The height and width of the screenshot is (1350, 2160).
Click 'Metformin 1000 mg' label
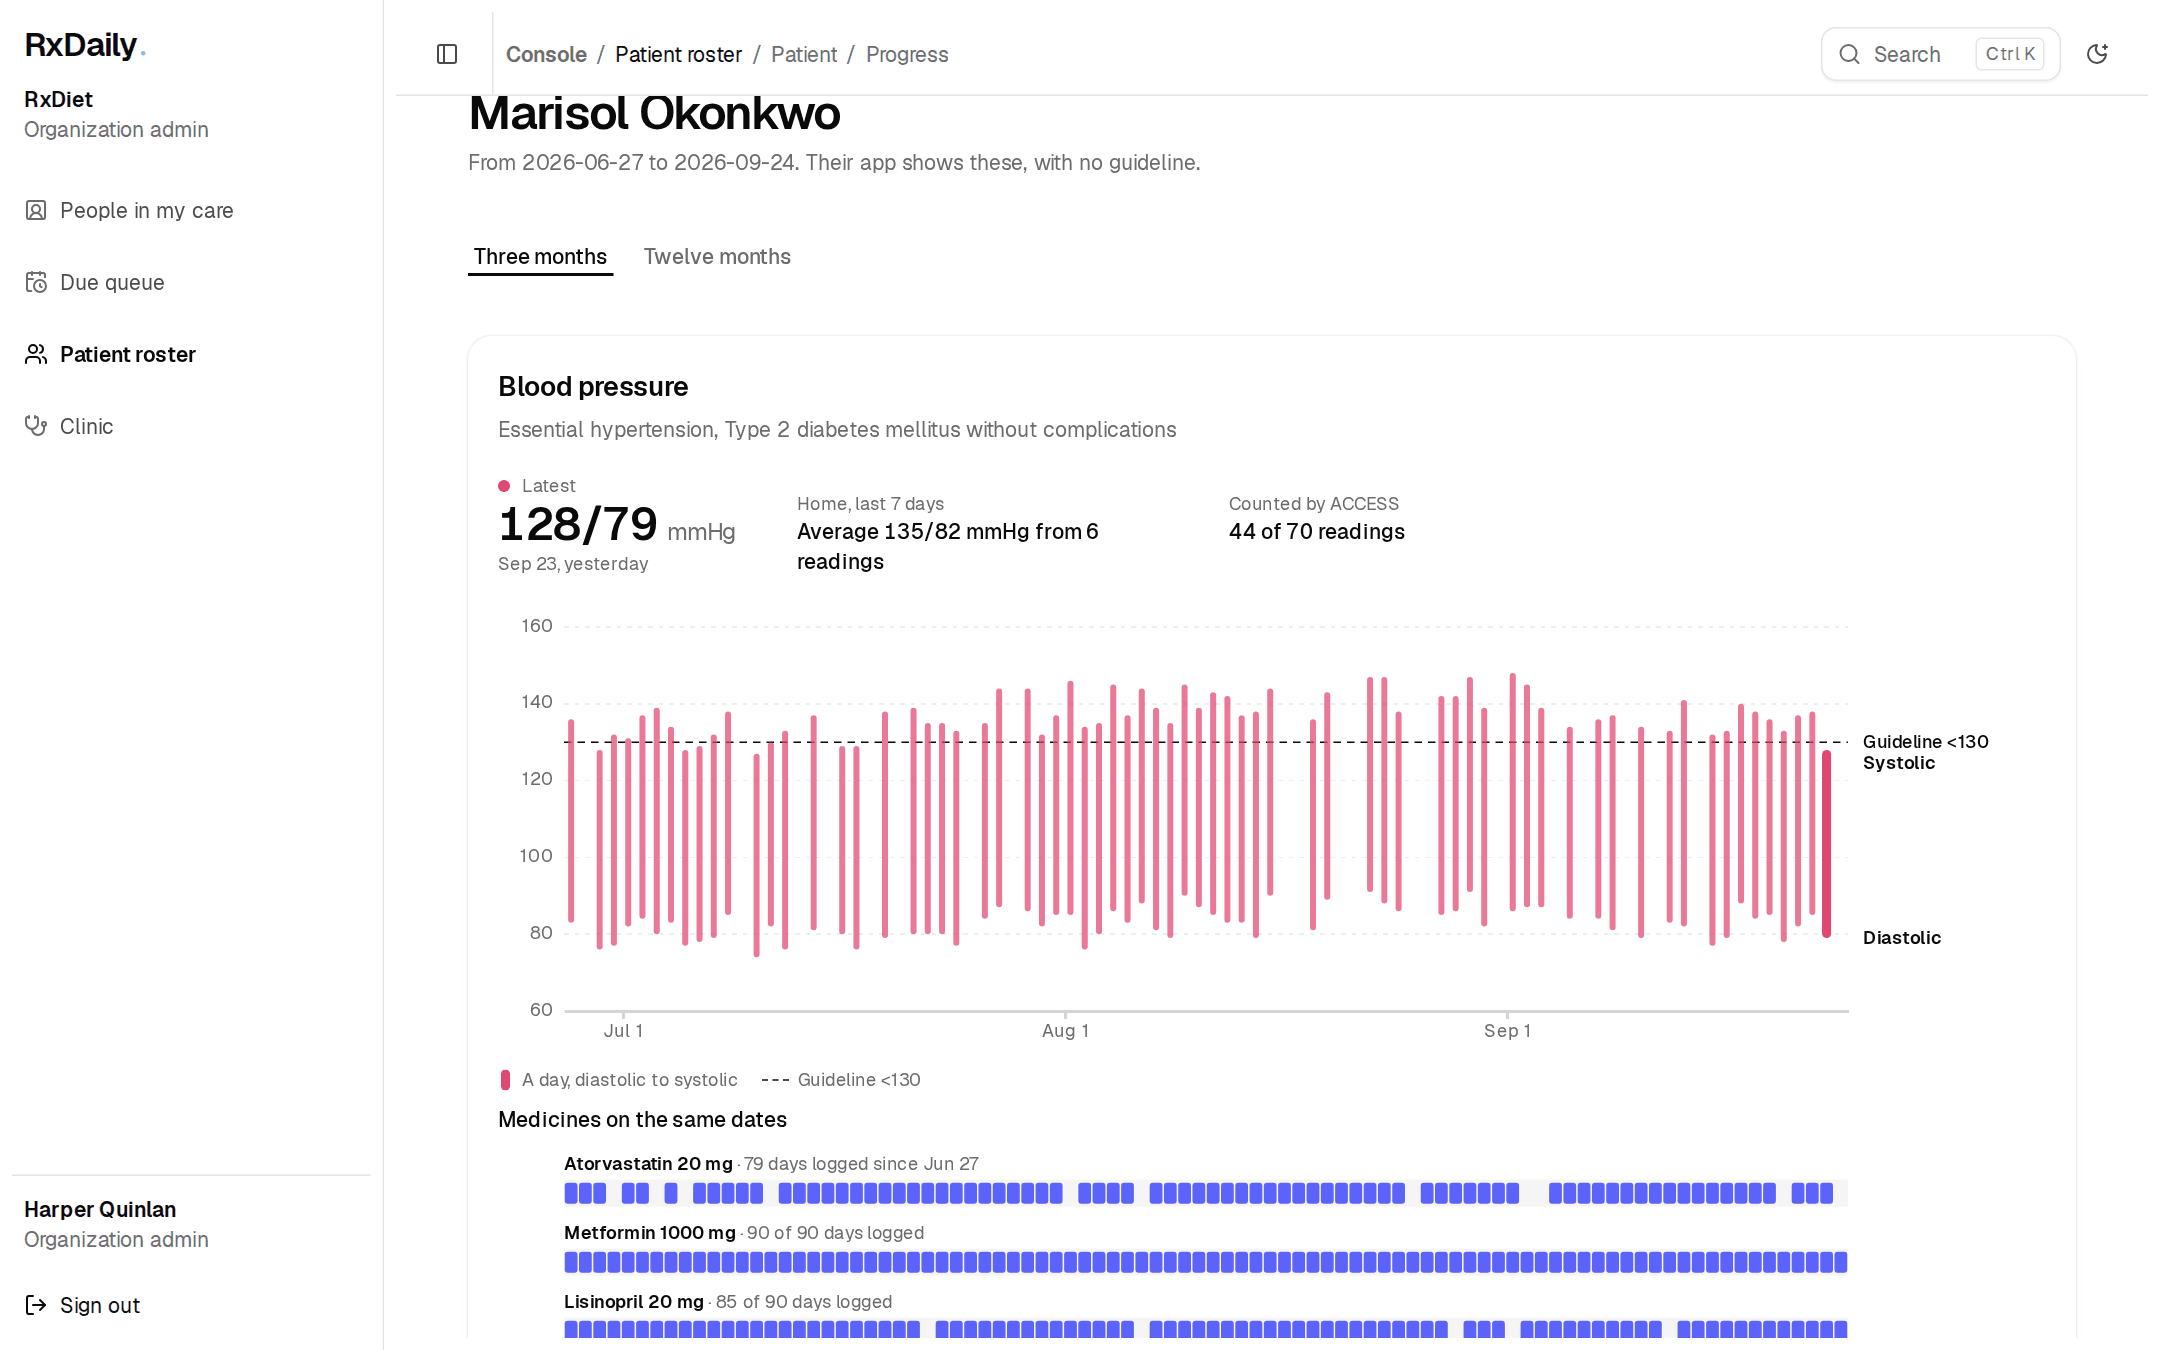click(x=650, y=1233)
